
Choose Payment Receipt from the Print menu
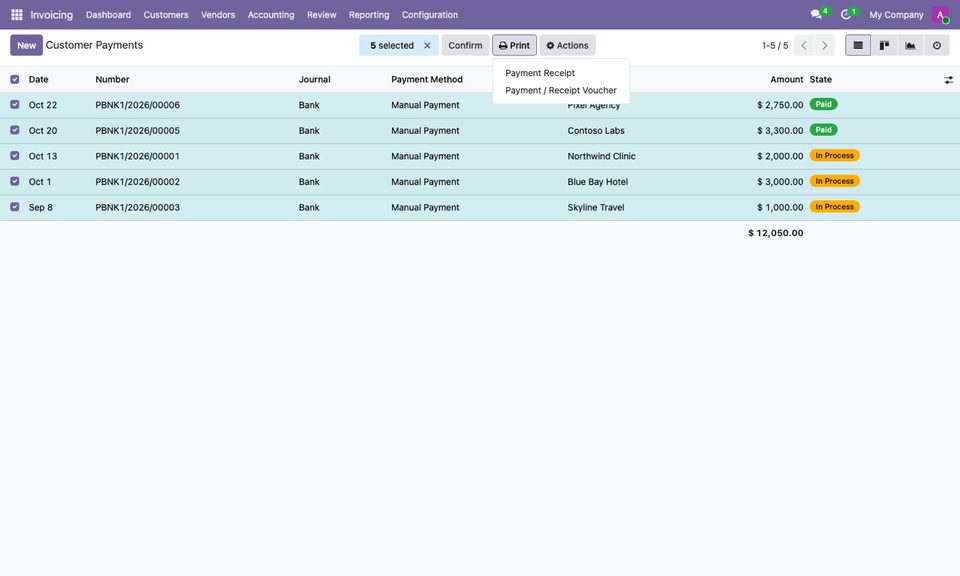pos(540,73)
